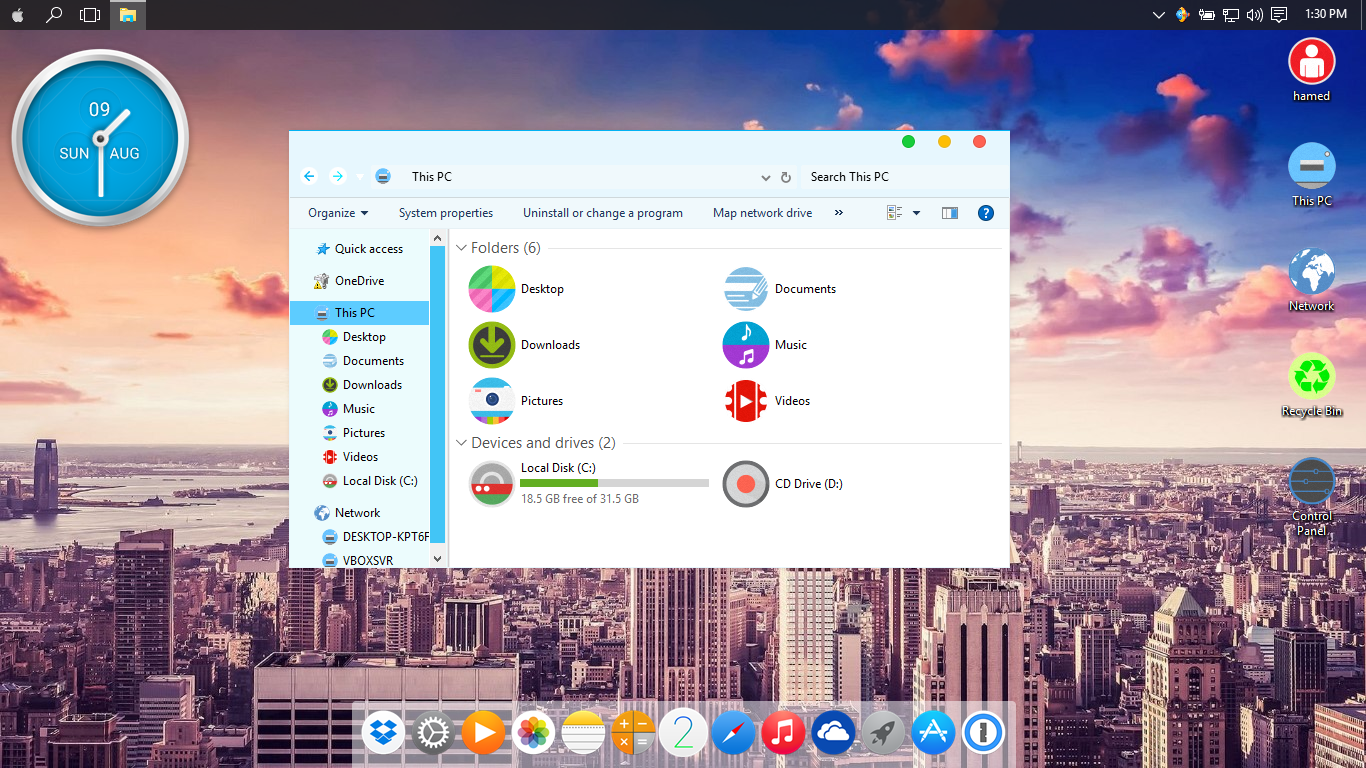1366x768 pixels.
Task: Click System properties in the toolbar
Action: pos(445,213)
